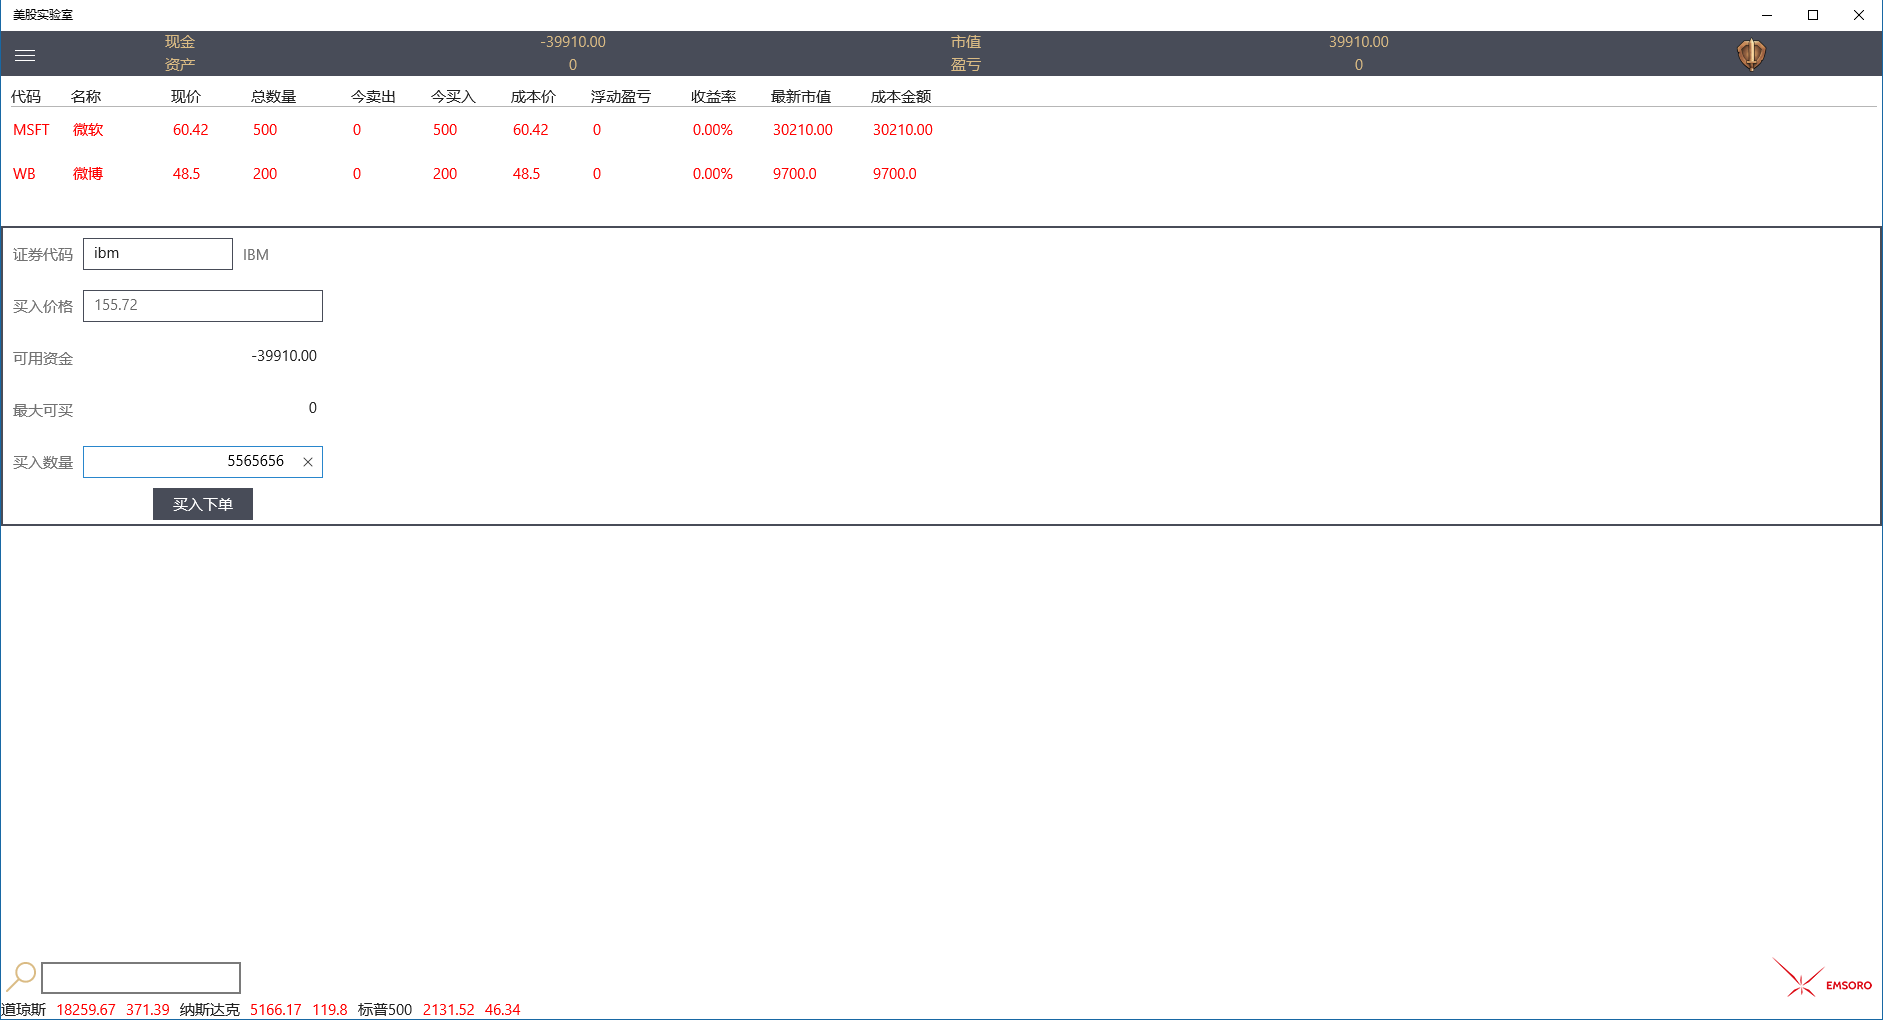Click the Dow value 18259.67

coord(86,1010)
